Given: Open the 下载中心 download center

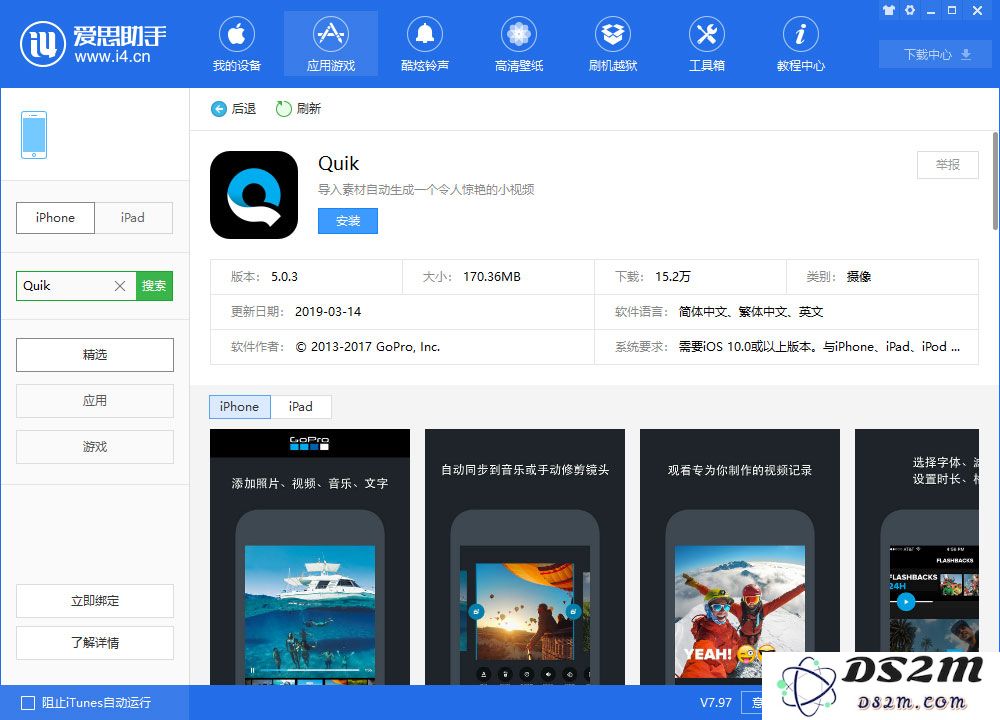Looking at the screenshot, I should click(936, 54).
